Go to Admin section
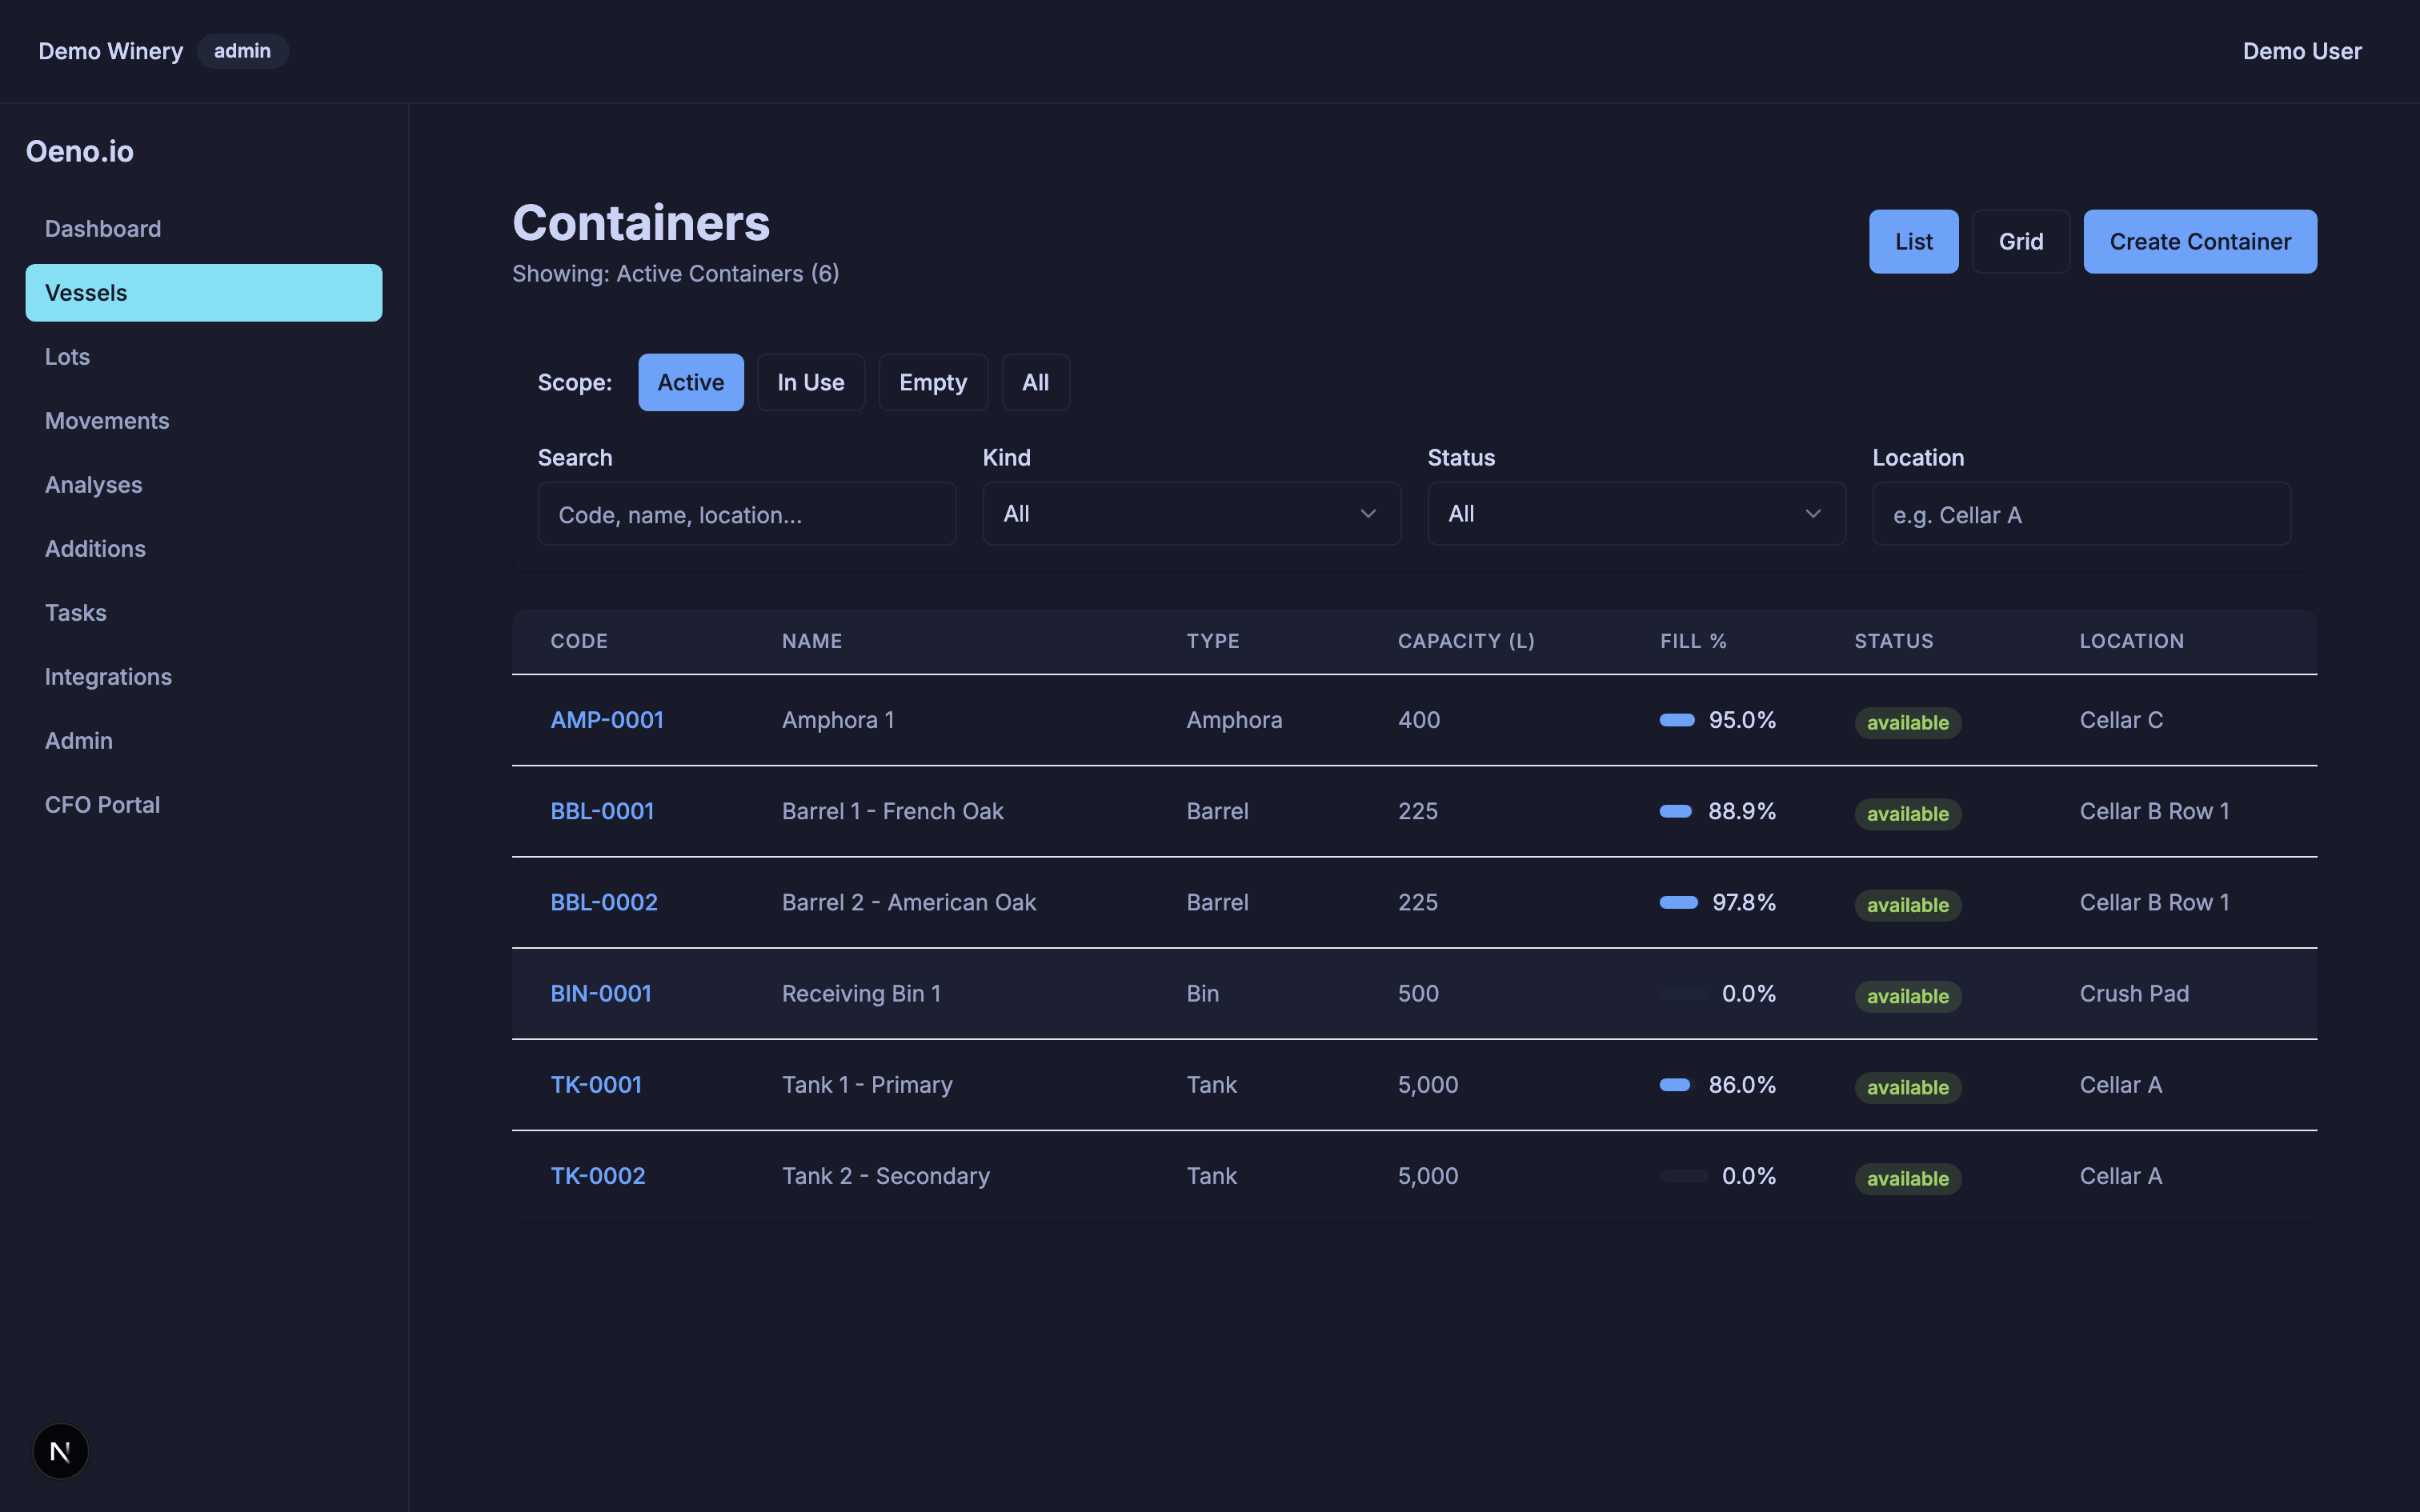Image resolution: width=2420 pixels, height=1512 pixels. coord(204,741)
